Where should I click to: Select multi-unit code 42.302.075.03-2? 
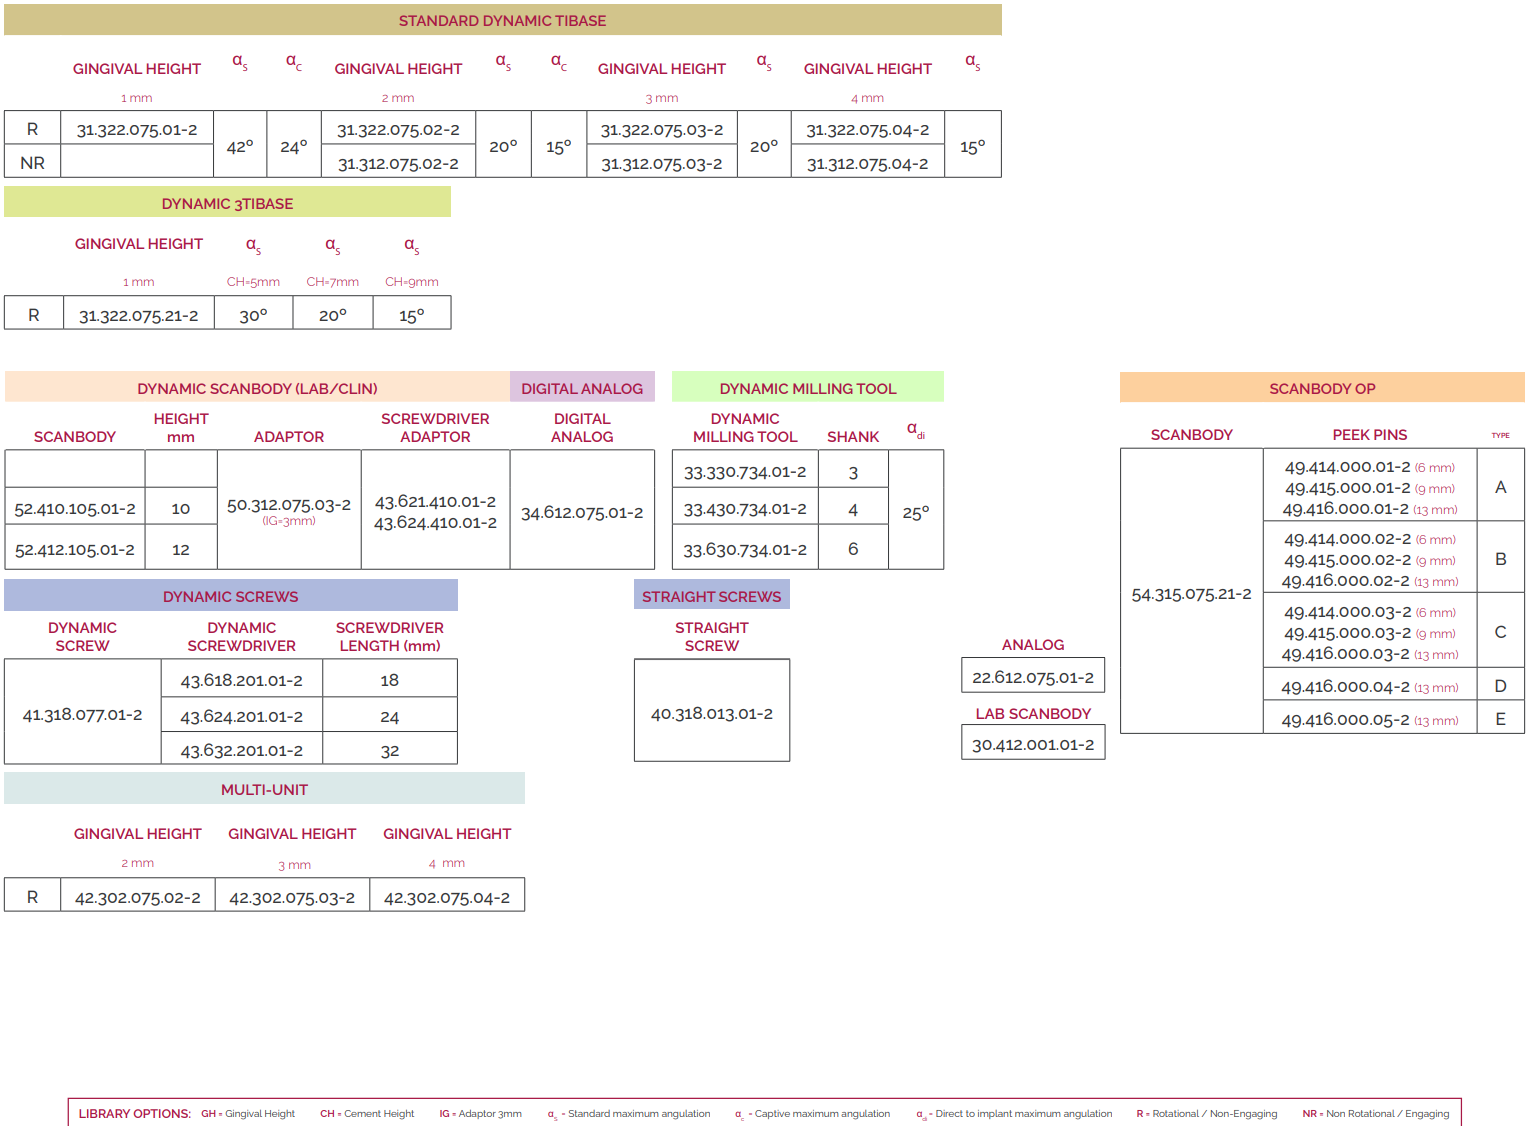click(x=292, y=897)
